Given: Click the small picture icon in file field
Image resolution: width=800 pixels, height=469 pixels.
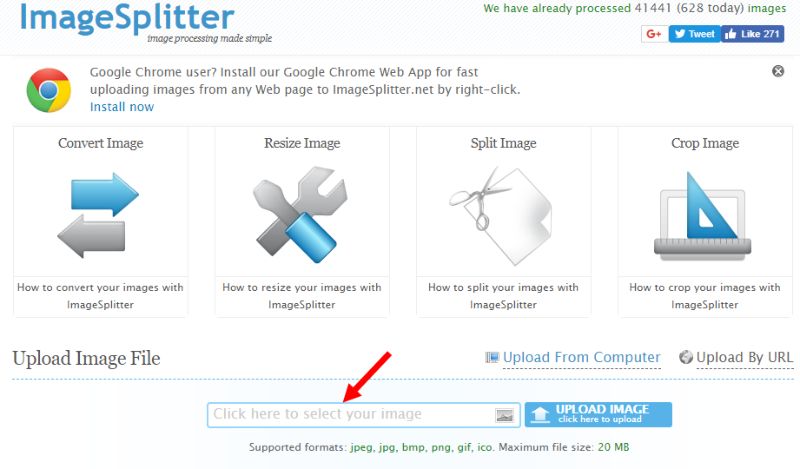Looking at the screenshot, I should pyautogui.click(x=504, y=415).
